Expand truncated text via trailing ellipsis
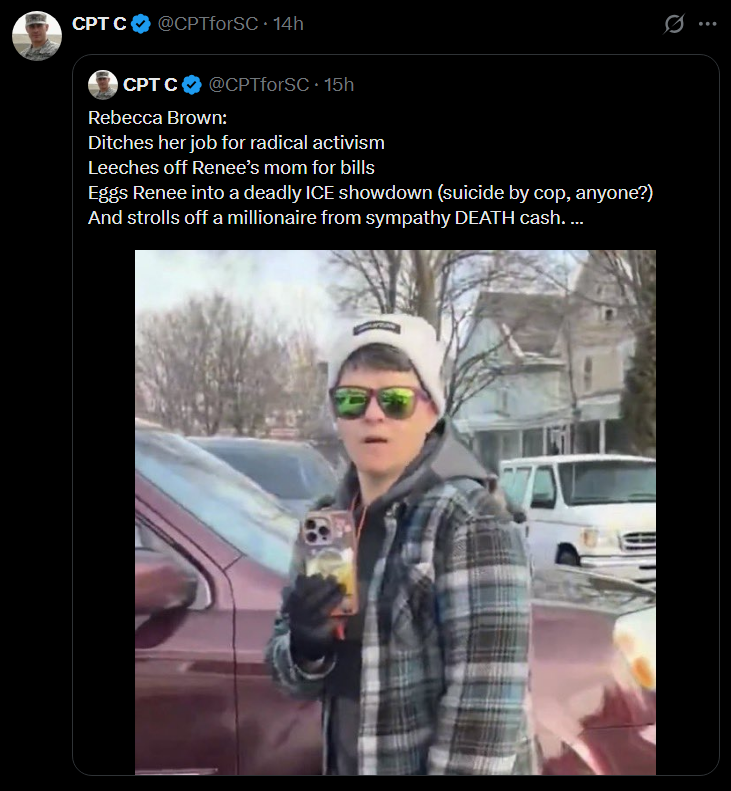This screenshot has height=791, width=731. (577, 218)
